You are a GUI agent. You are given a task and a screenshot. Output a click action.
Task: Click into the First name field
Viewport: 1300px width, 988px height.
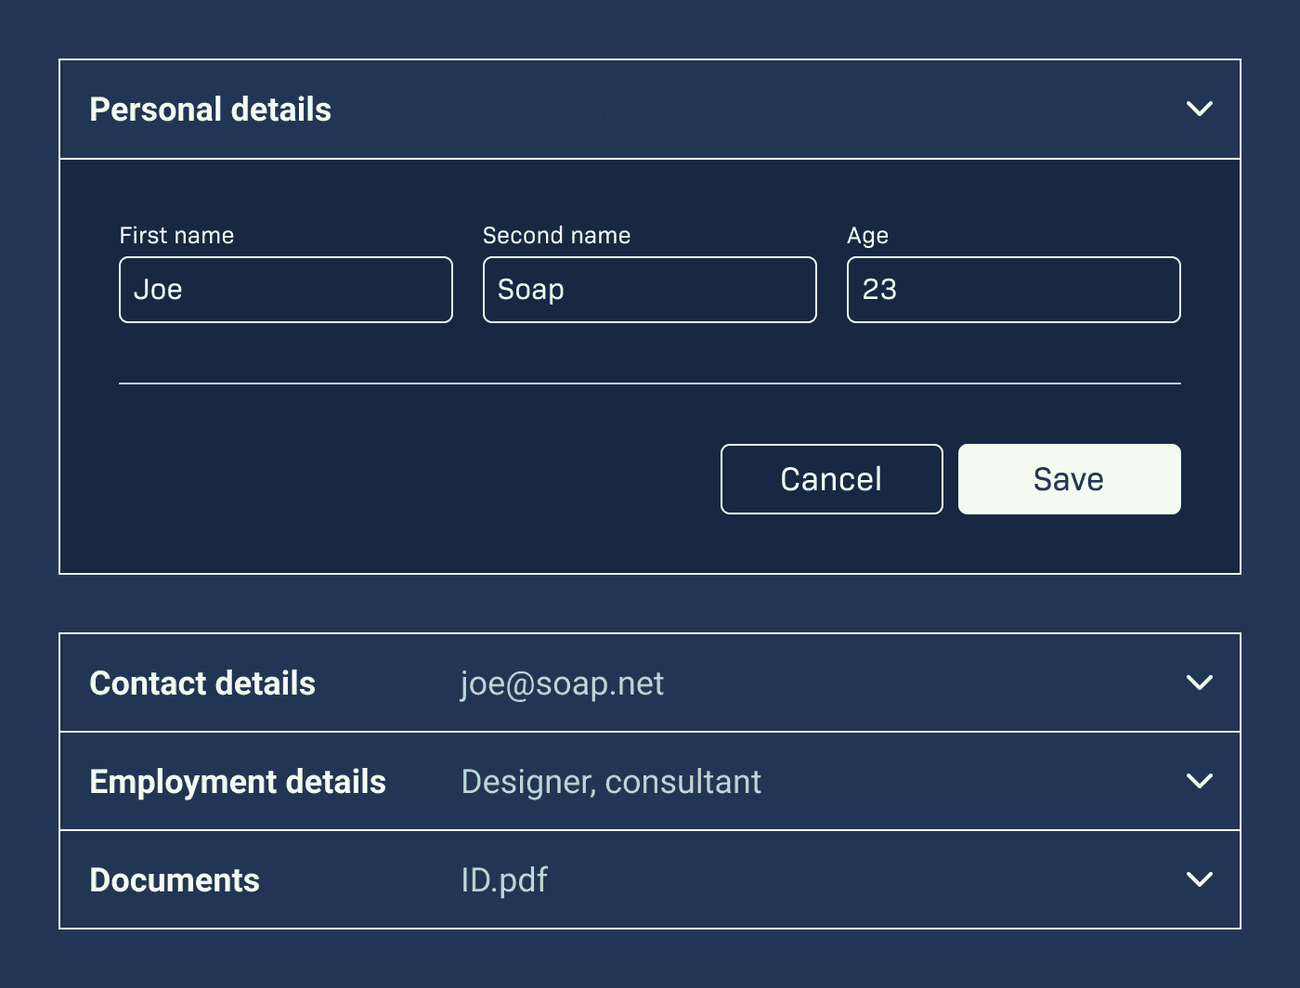tap(286, 290)
